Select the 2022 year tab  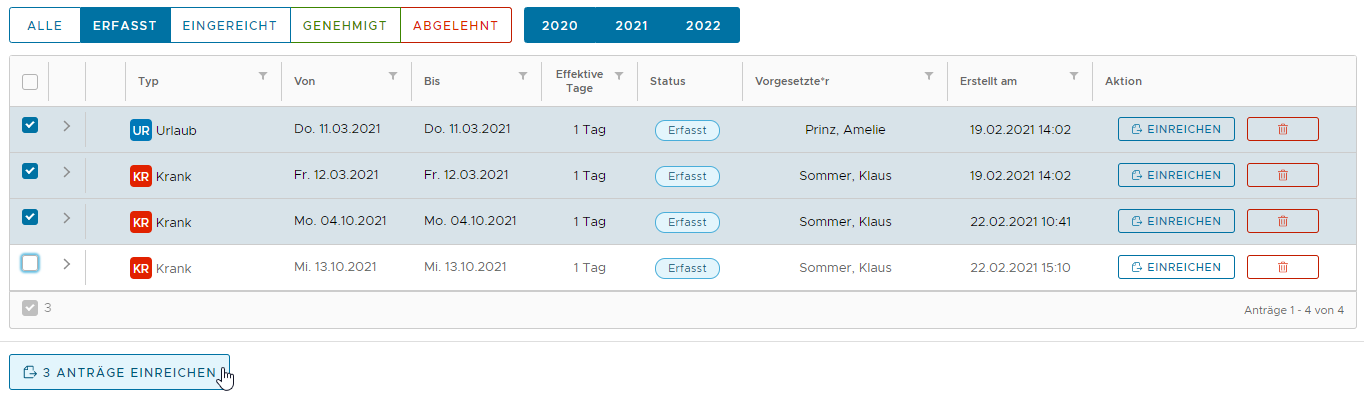703,26
